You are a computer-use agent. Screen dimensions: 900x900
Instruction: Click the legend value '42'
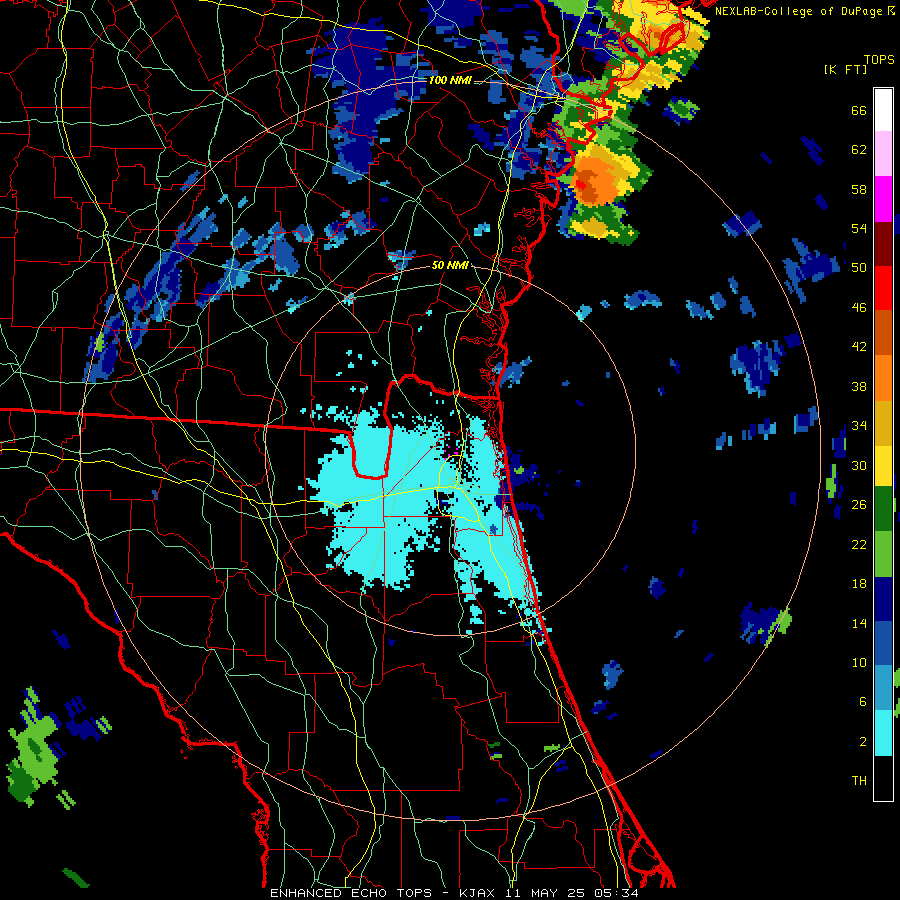click(x=859, y=347)
